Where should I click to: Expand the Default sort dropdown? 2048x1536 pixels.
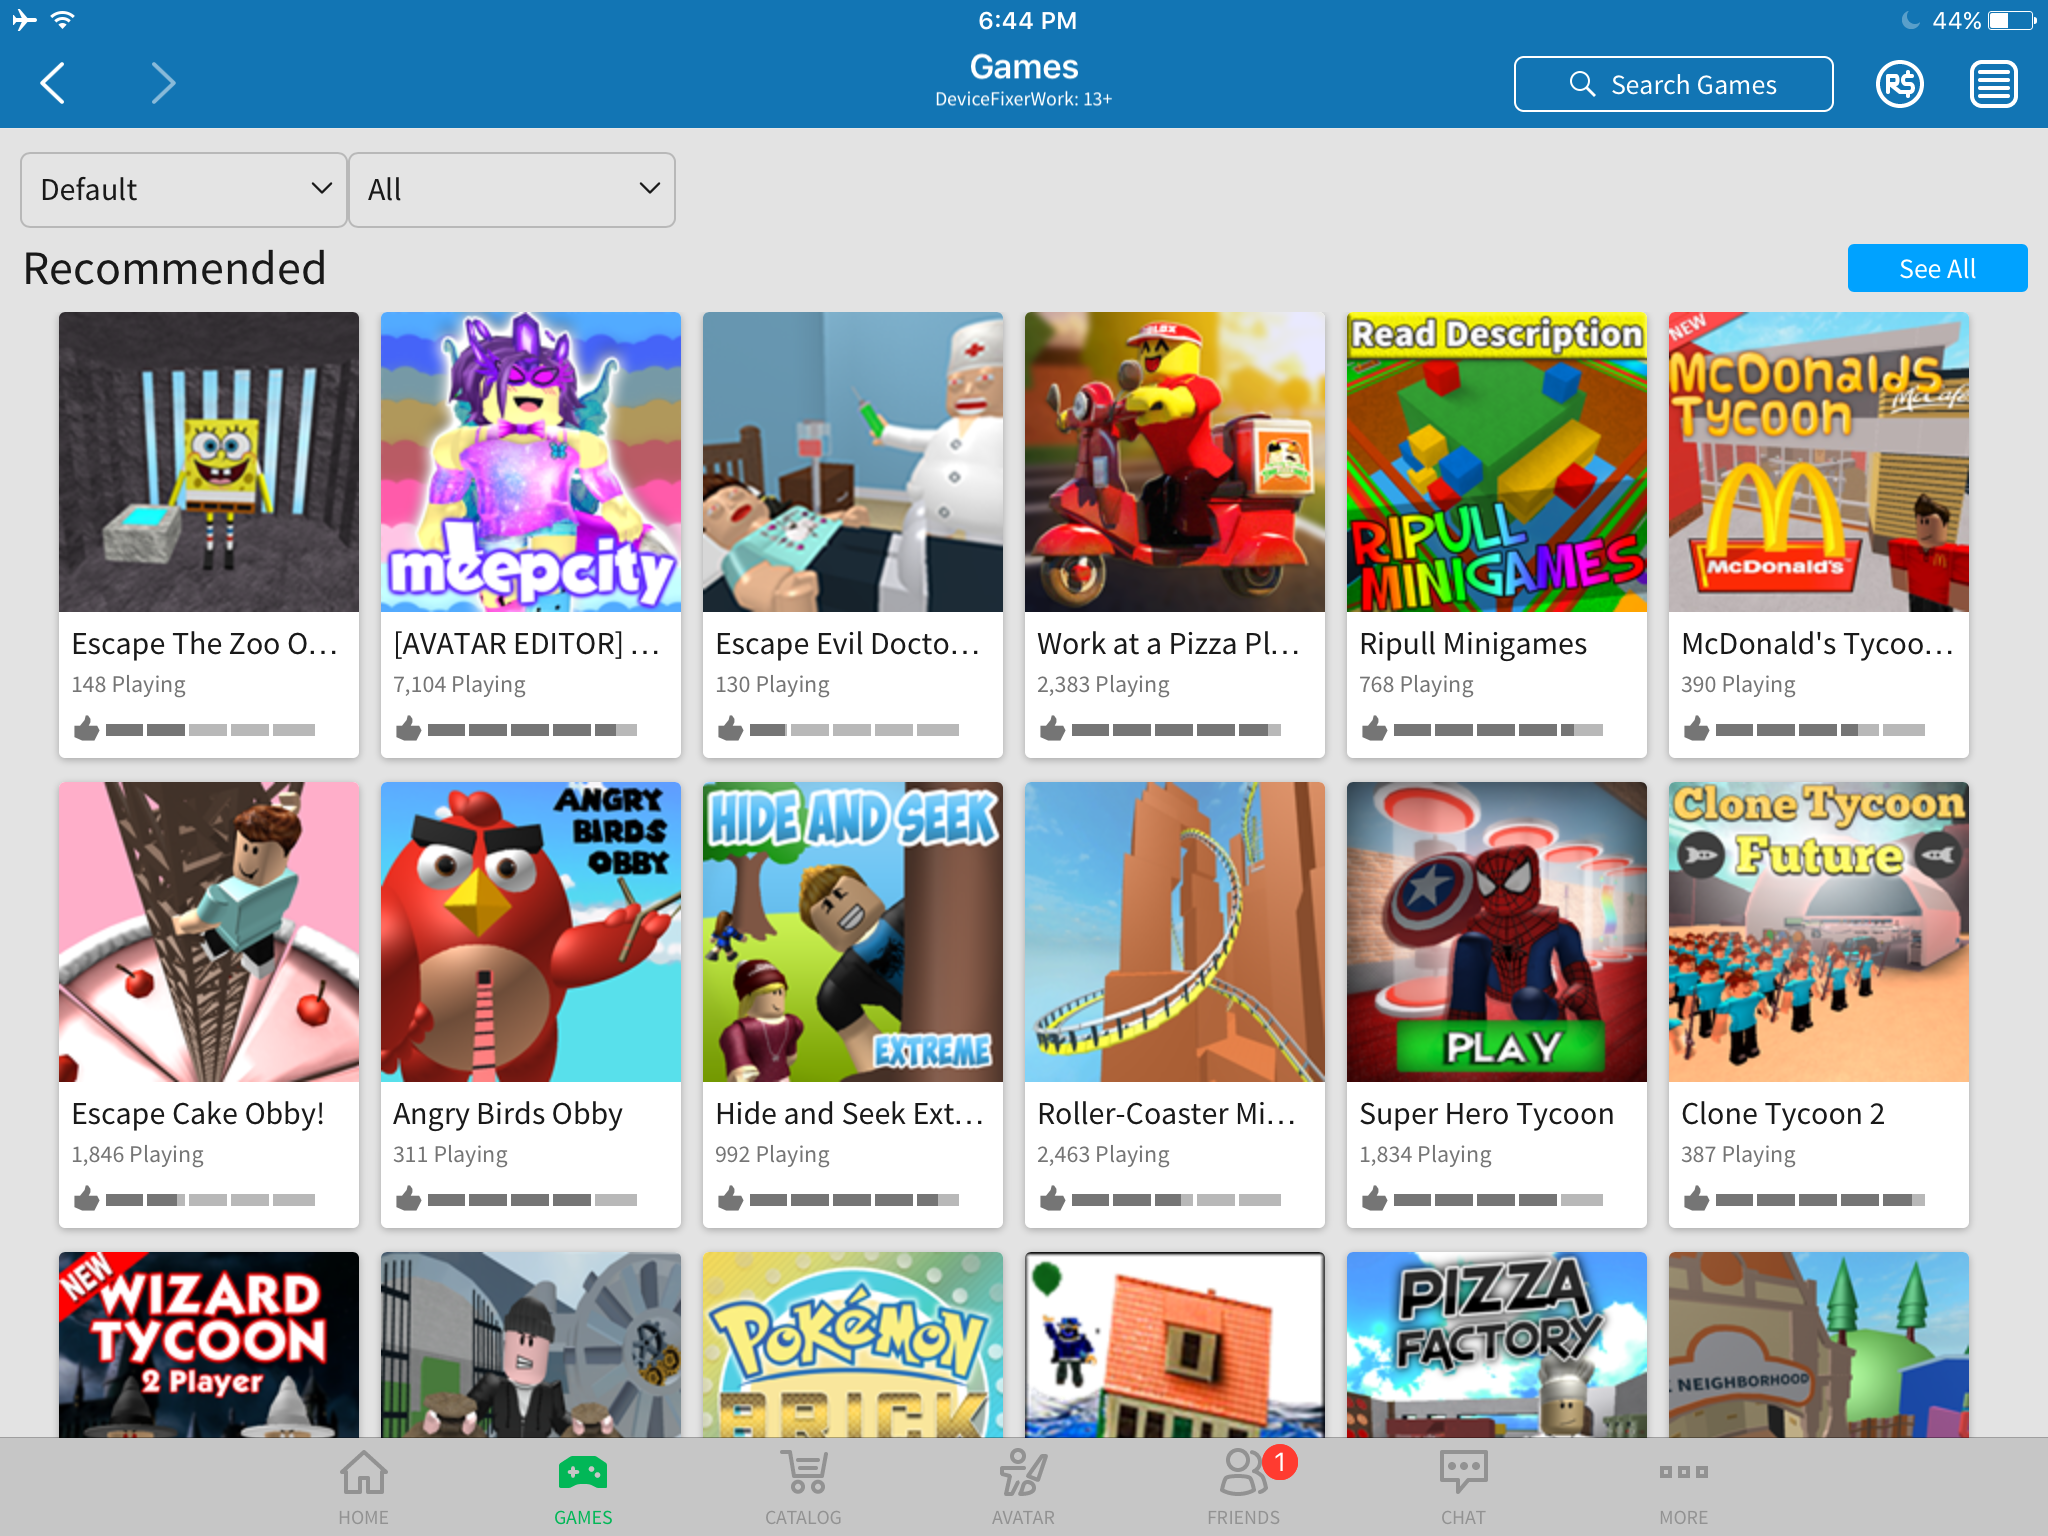click(184, 189)
